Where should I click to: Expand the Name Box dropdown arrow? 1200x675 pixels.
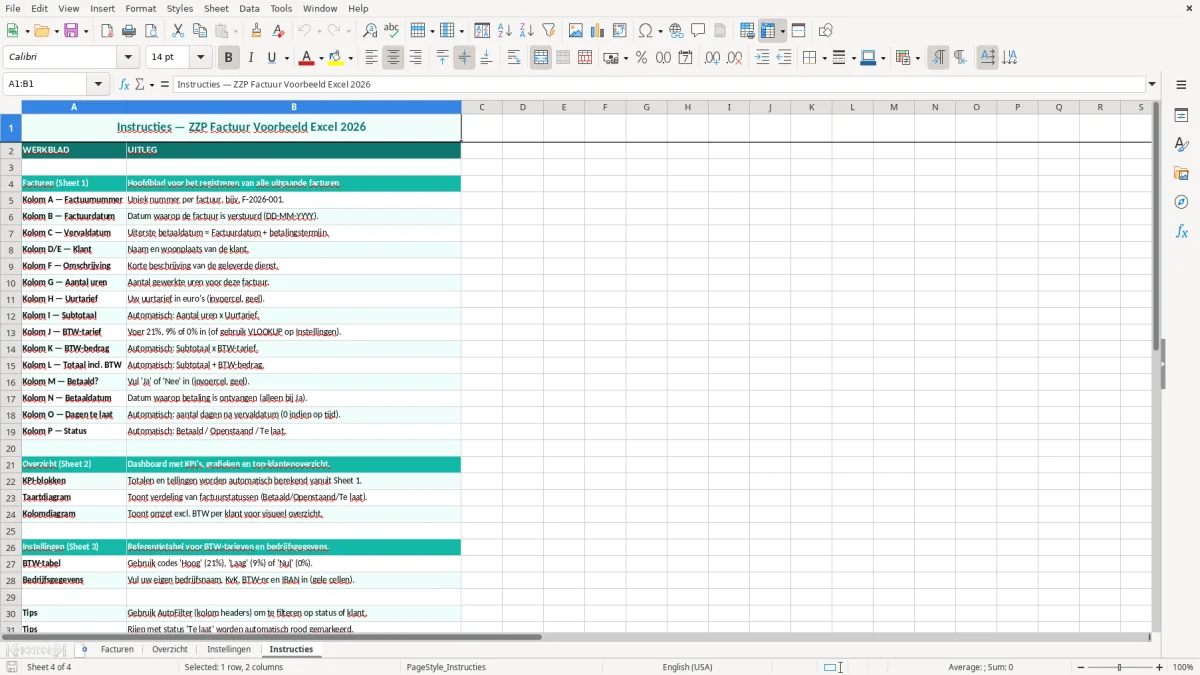pos(98,84)
